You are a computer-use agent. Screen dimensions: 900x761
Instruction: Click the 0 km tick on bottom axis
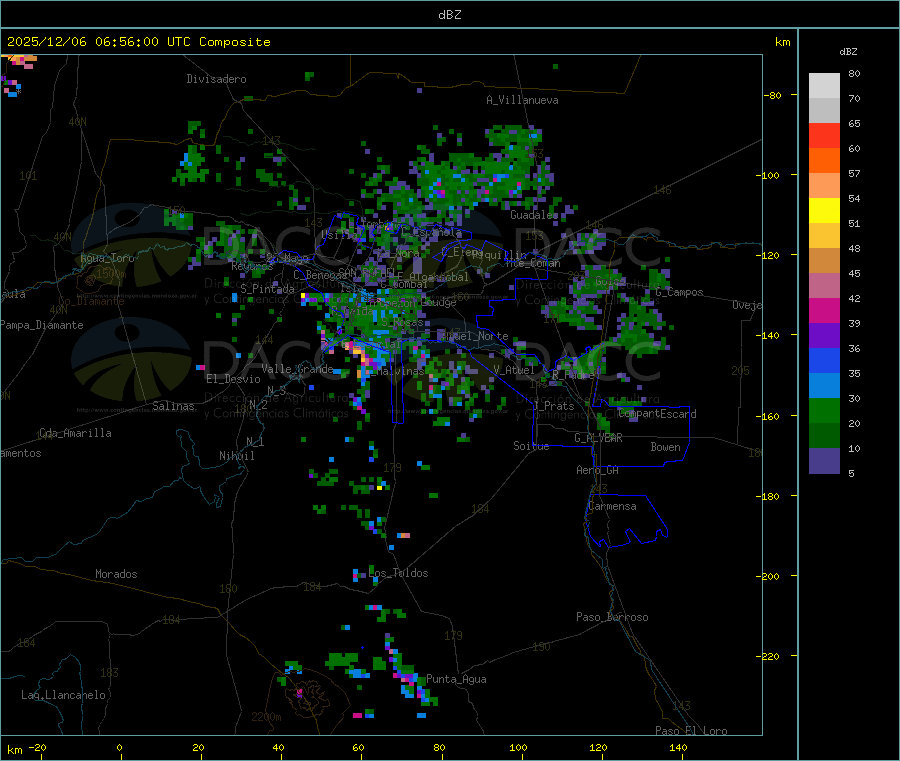pos(119,747)
